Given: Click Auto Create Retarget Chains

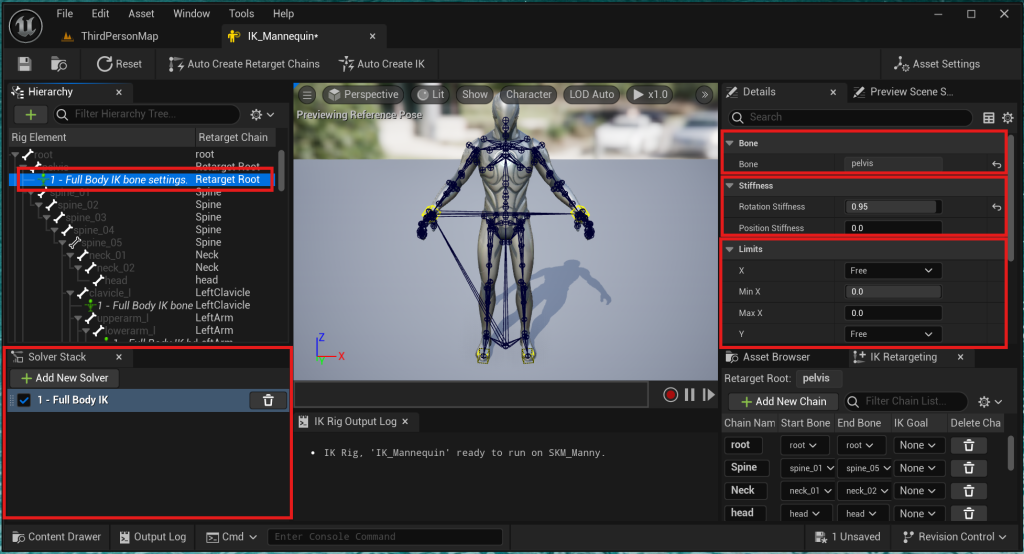Looking at the screenshot, I should click(x=244, y=64).
